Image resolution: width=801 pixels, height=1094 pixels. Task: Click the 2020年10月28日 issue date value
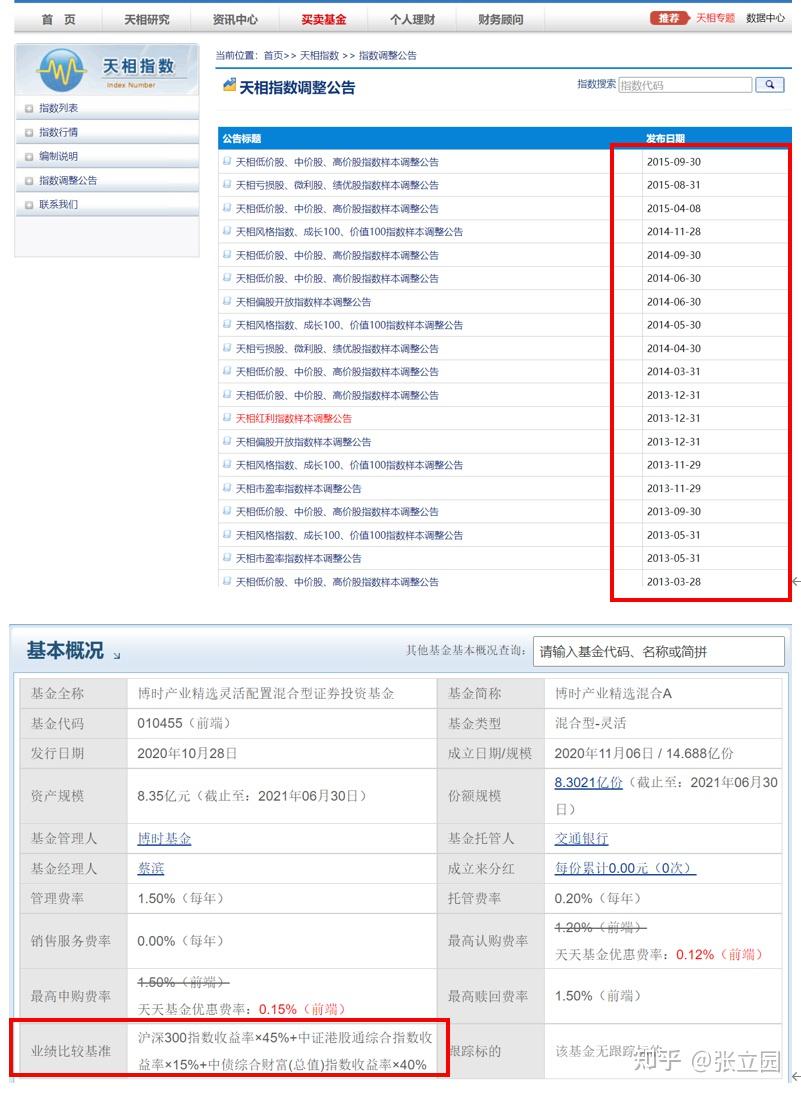coord(187,754)
